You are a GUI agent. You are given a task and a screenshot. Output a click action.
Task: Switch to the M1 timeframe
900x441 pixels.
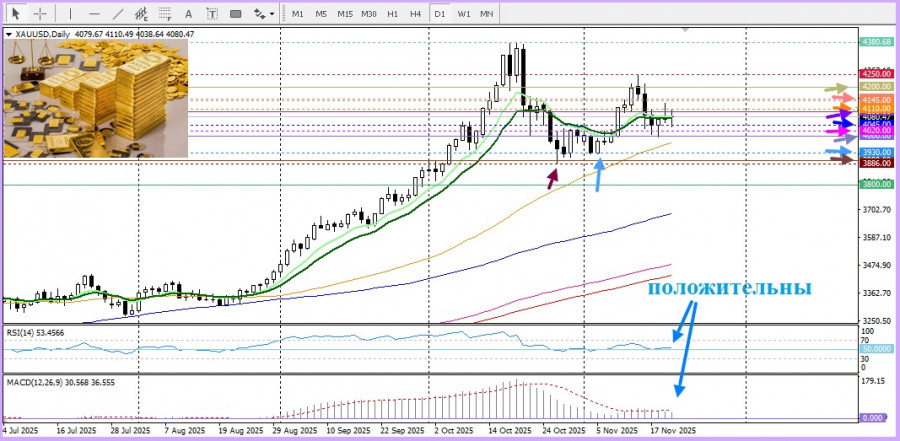tap(298, 14)
